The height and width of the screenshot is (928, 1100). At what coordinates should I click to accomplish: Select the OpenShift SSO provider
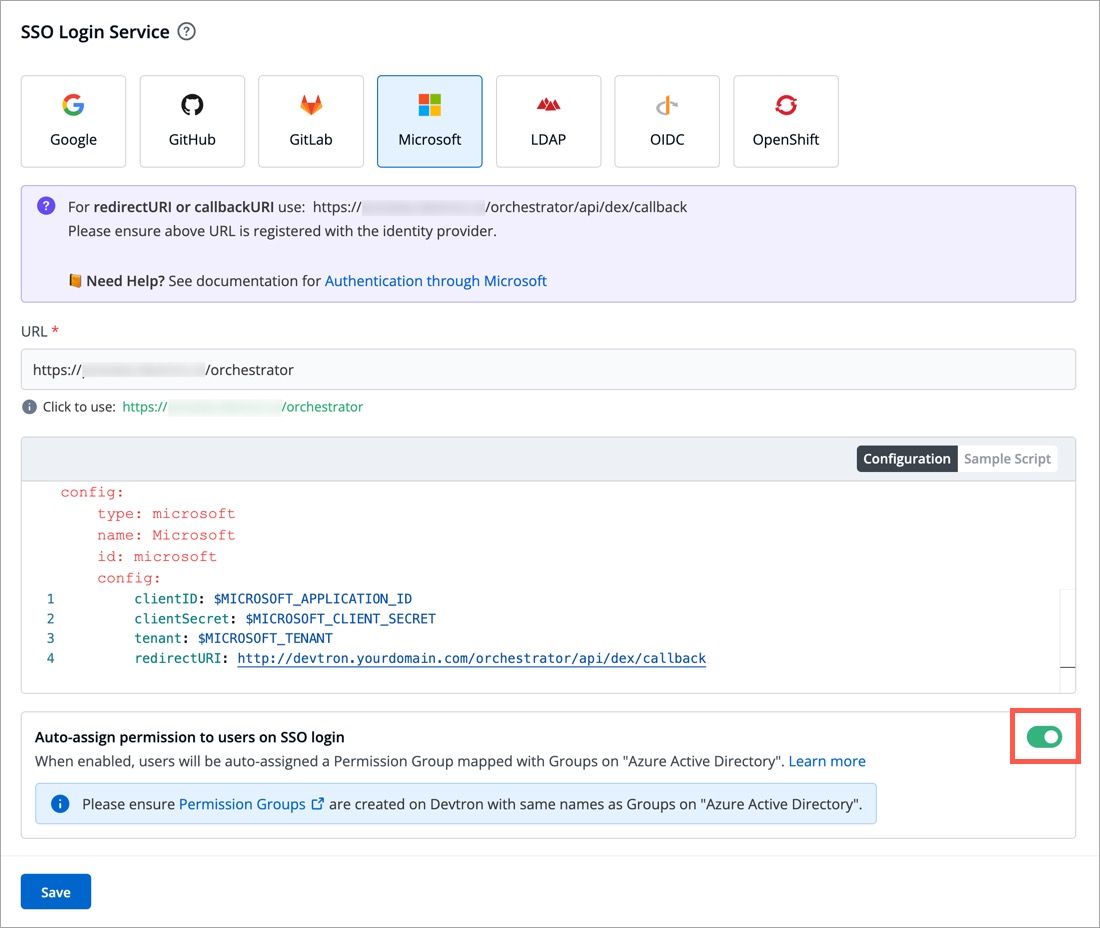point(786,121)
